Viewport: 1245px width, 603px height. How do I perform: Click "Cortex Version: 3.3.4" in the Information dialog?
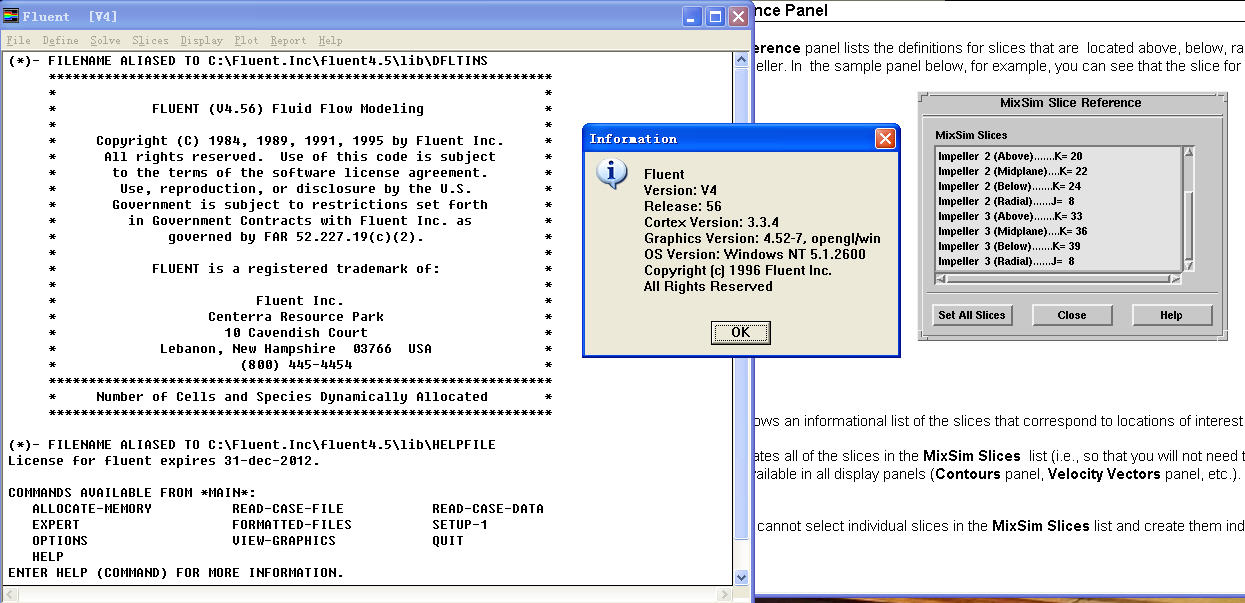pos(711,223)
